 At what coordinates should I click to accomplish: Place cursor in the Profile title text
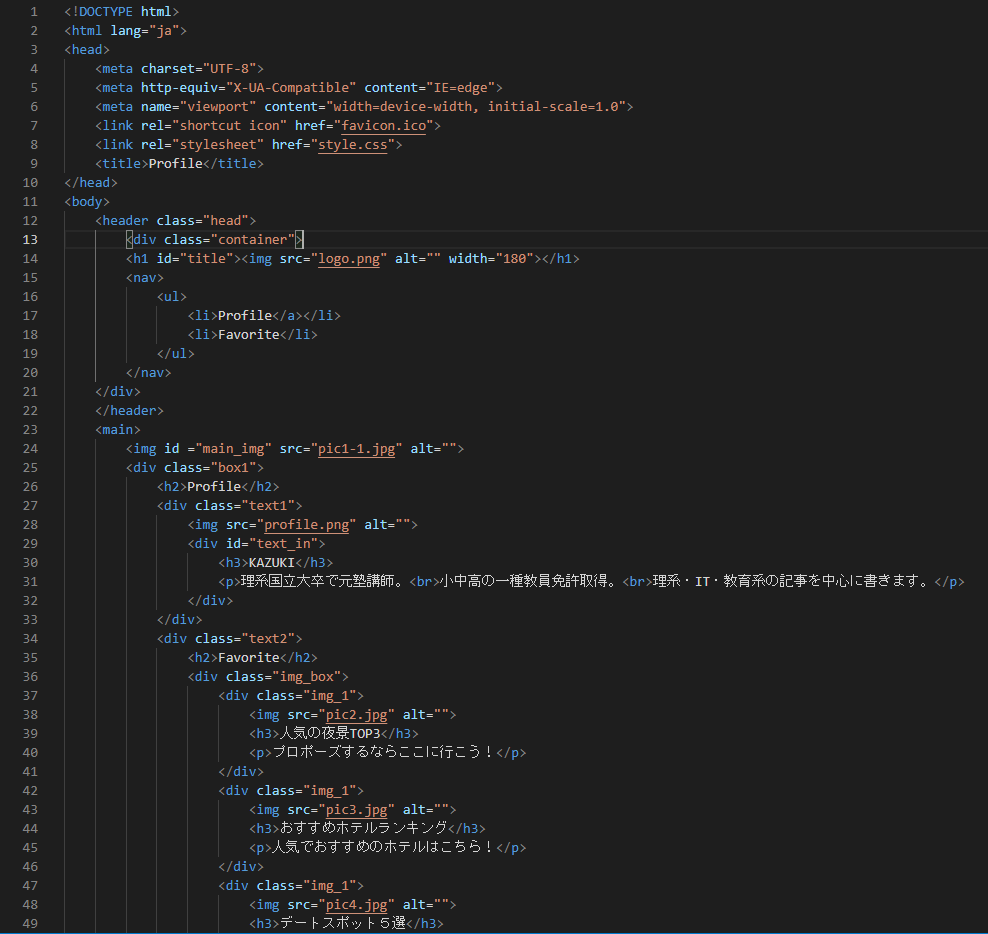click(175, 164)
